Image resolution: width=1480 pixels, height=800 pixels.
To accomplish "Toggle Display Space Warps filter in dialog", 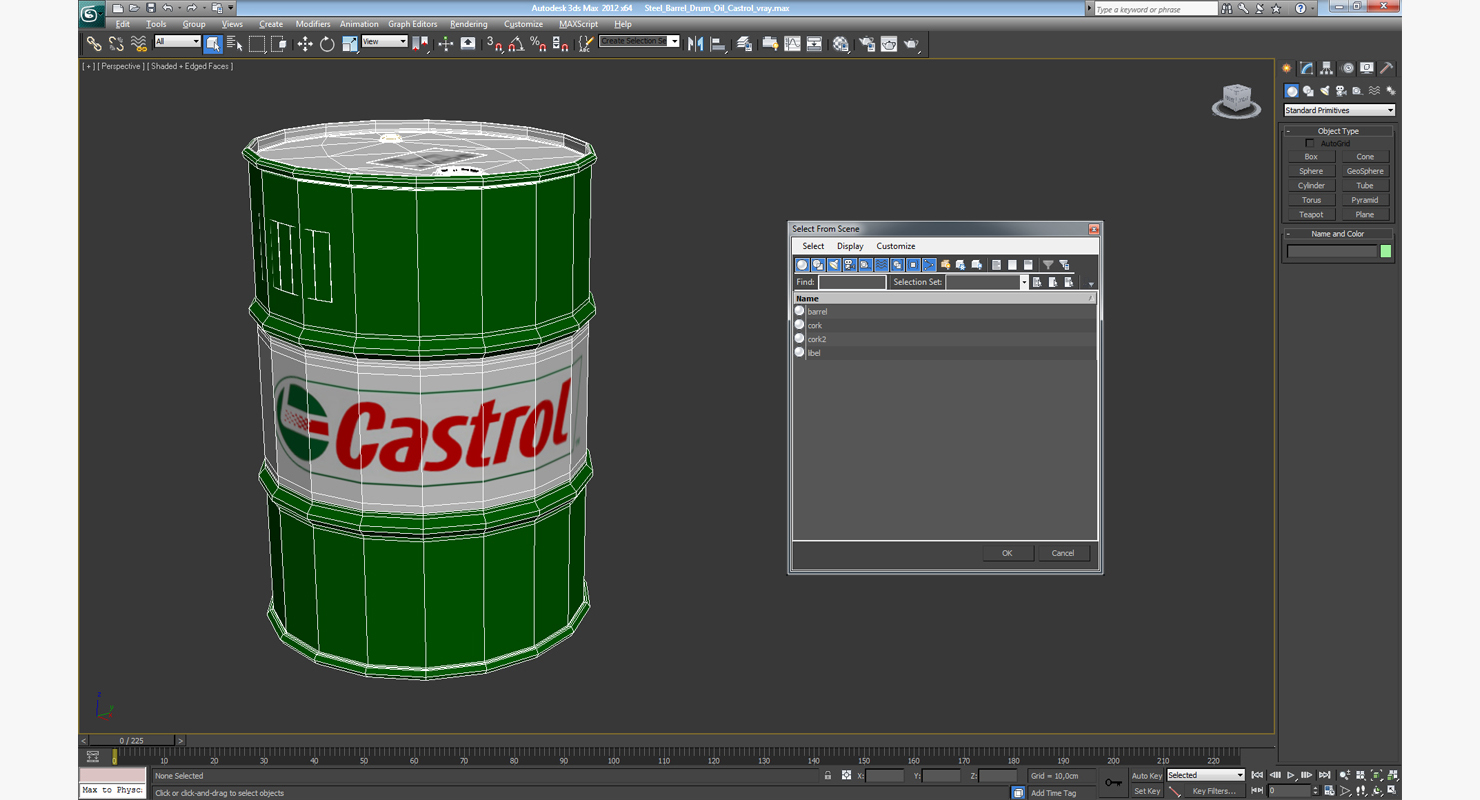I will pos(882,265).
